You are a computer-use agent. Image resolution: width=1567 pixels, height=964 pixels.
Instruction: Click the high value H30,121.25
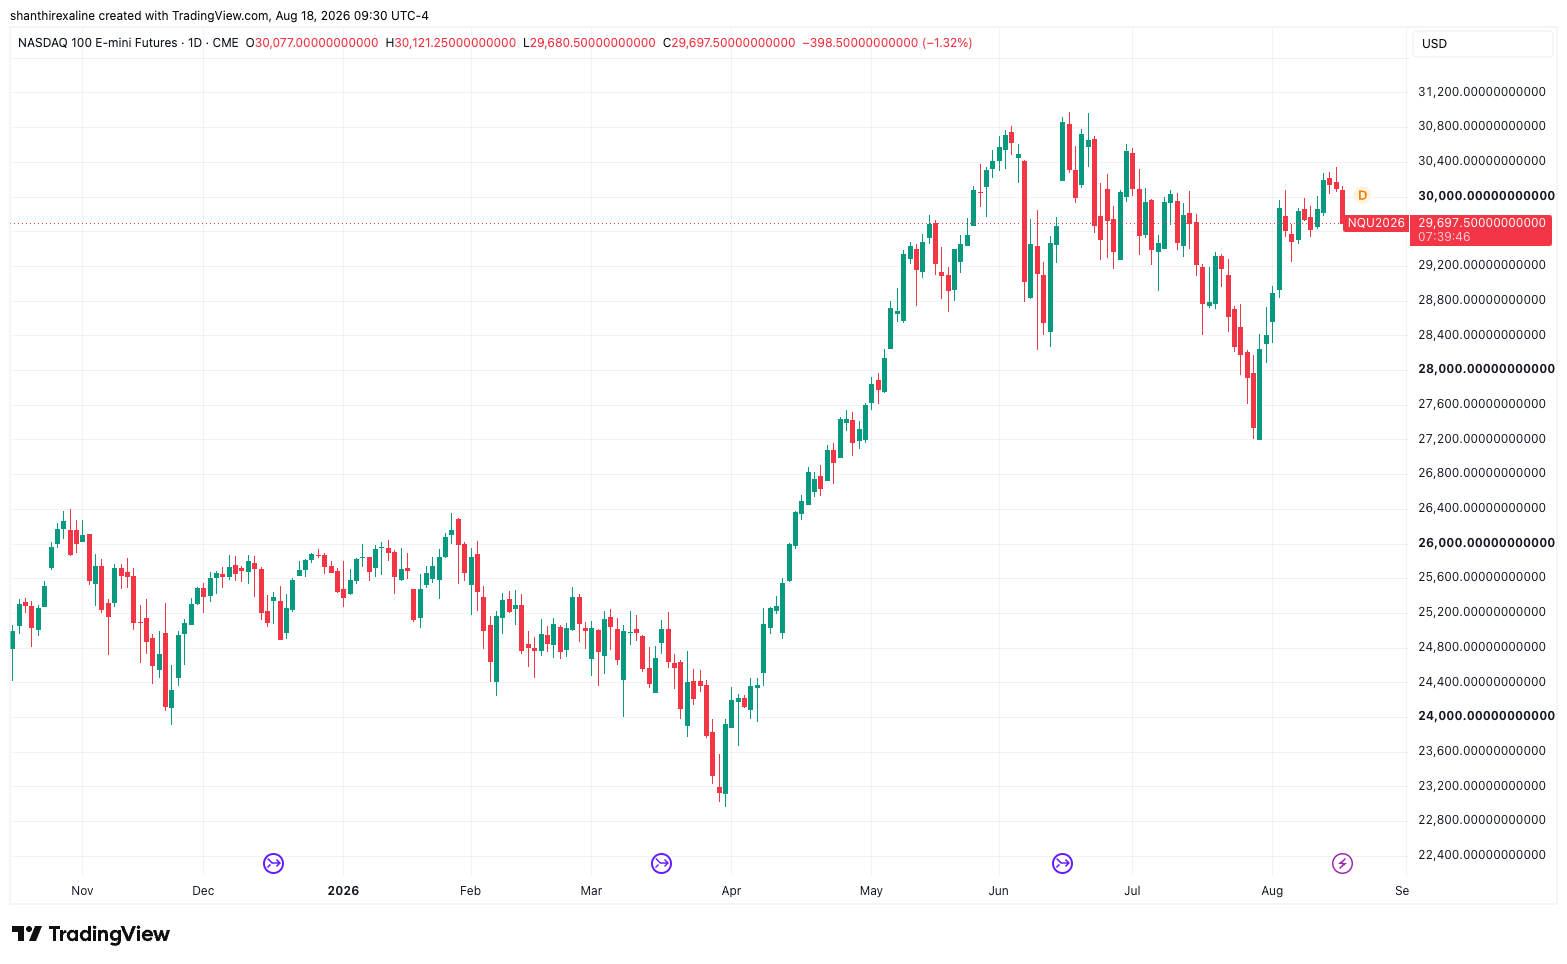pos(451,43)
